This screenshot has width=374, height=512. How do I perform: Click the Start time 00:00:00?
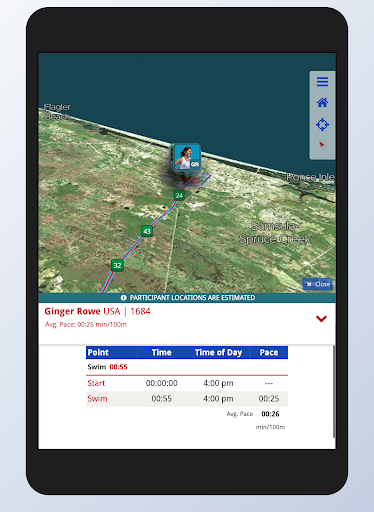162,383
